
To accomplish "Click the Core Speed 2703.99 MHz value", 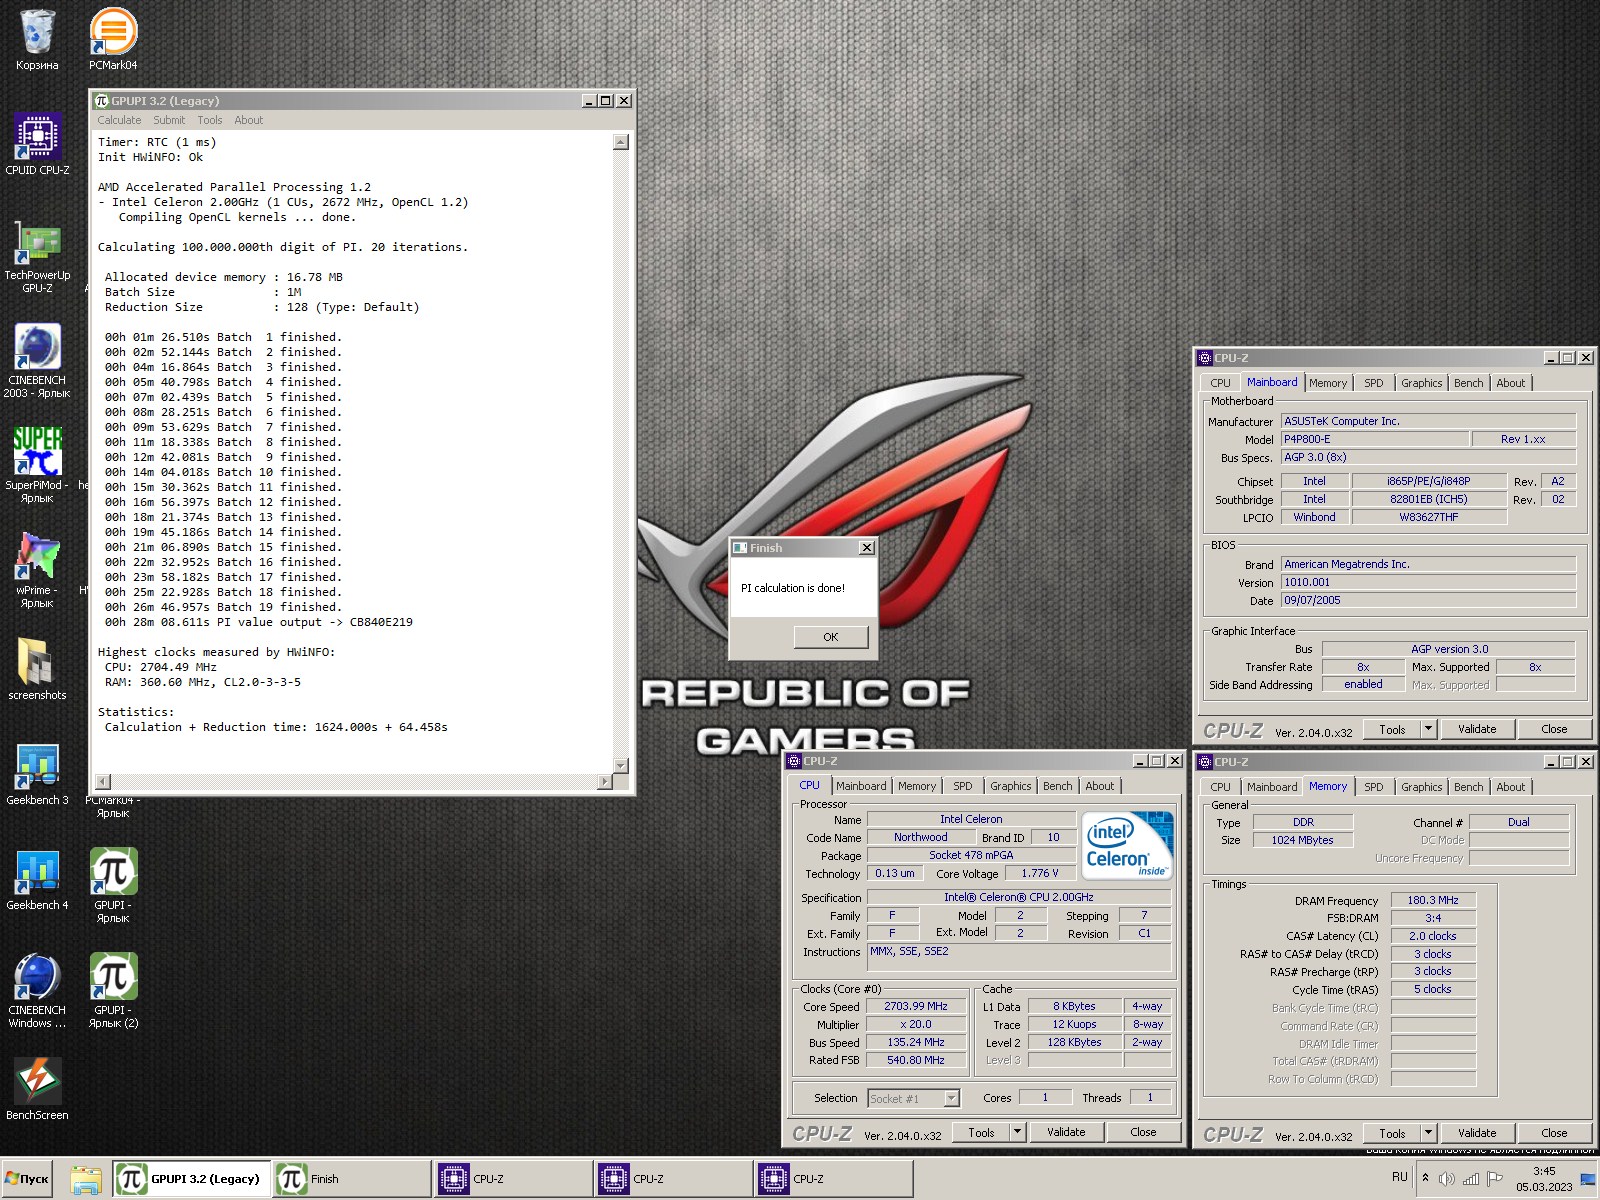I will [916, 1007].
